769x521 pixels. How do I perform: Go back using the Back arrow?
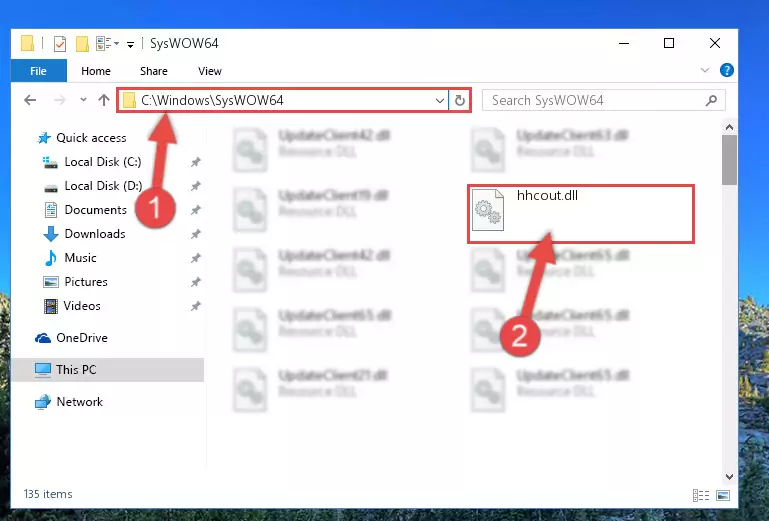(30, 100)
